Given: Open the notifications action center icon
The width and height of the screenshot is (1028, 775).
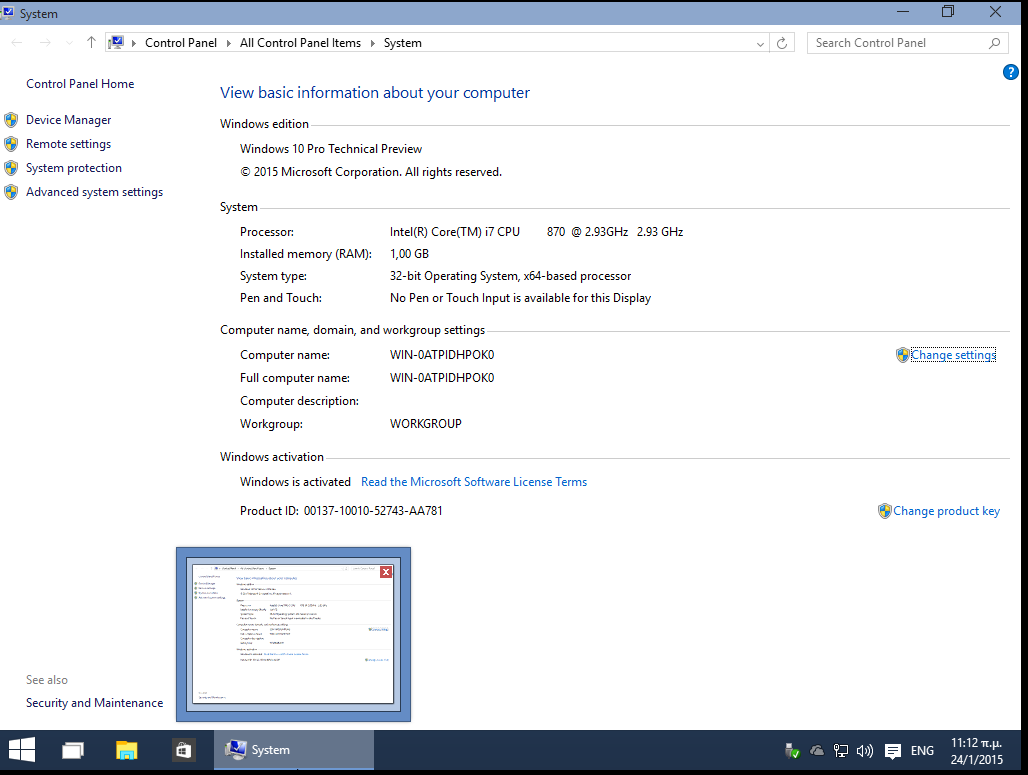Looking at the screenshot, I should click(892, 751).
